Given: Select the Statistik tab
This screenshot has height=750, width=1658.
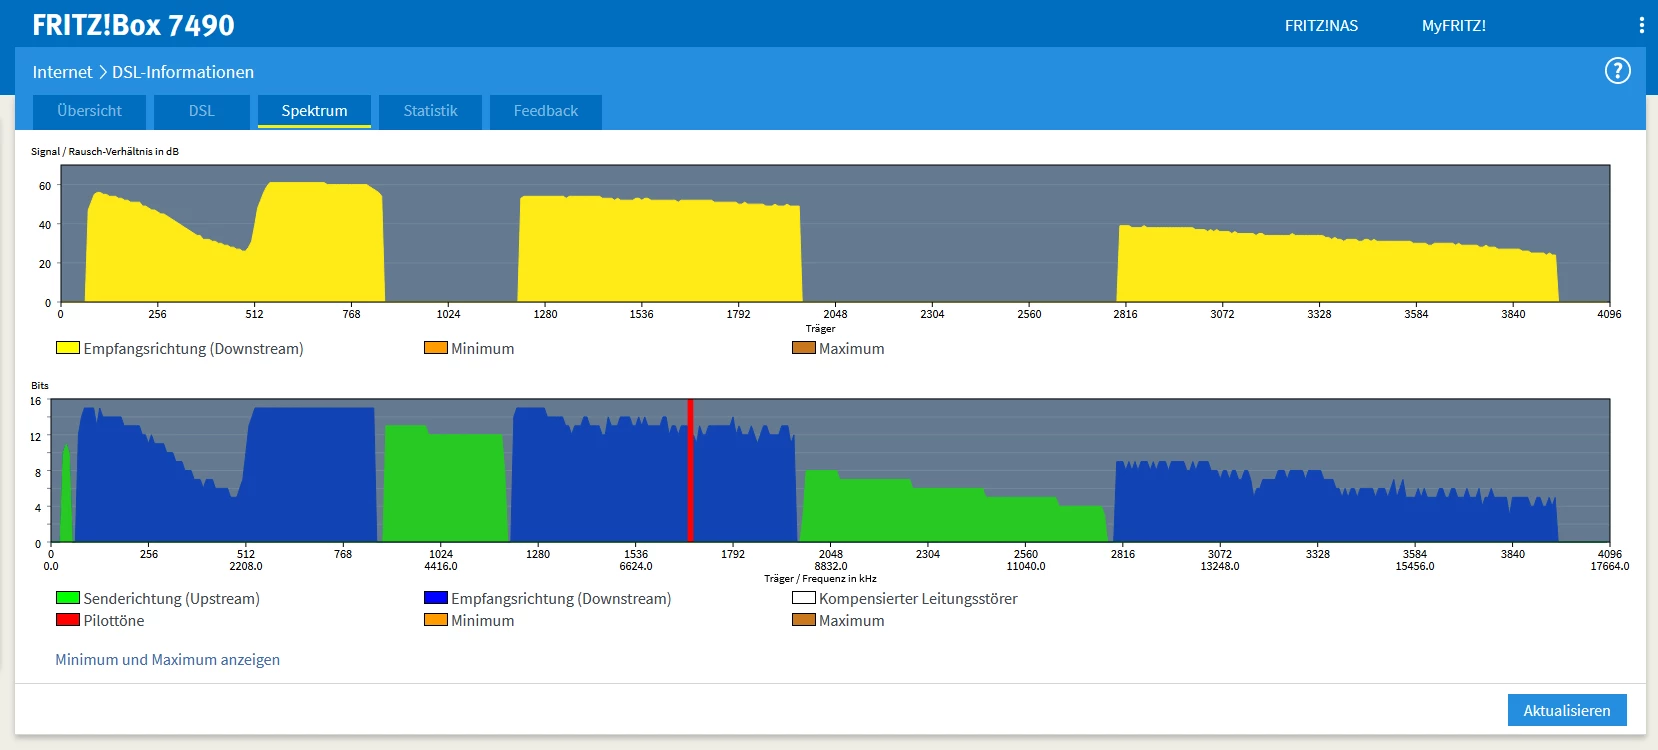Looking at the screenshot, I should click(430, 111).
